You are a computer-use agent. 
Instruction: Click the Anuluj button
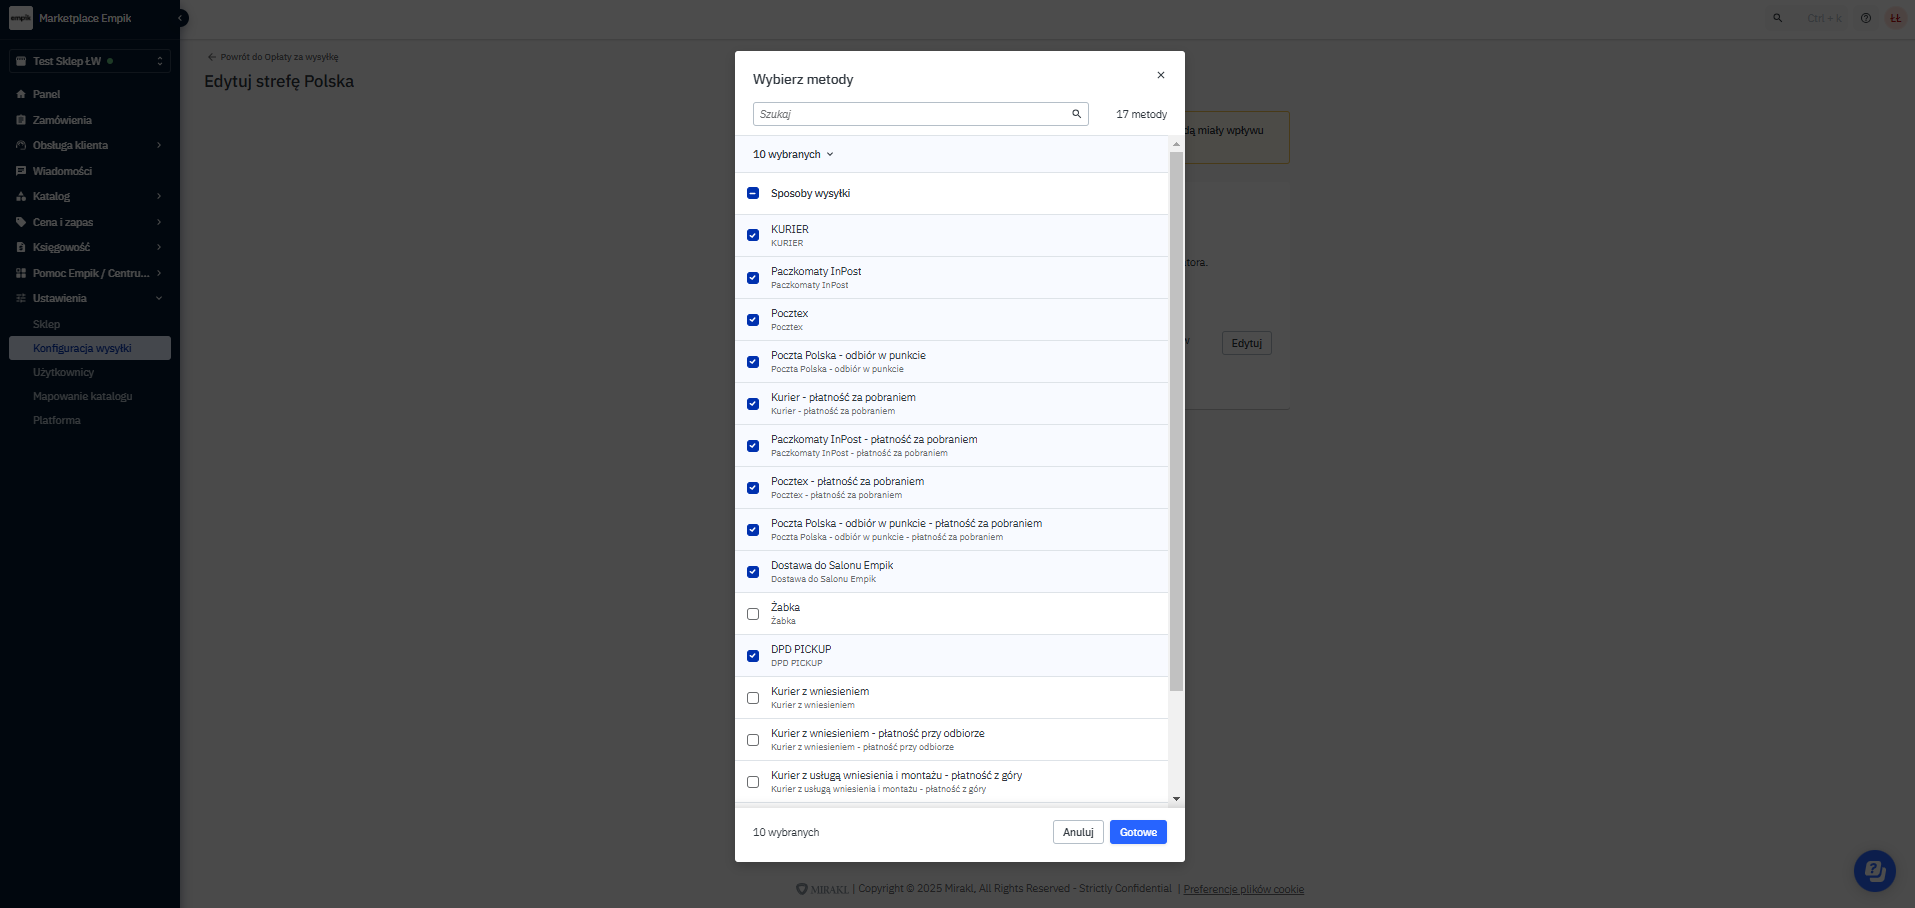[x=1077, y=832]
